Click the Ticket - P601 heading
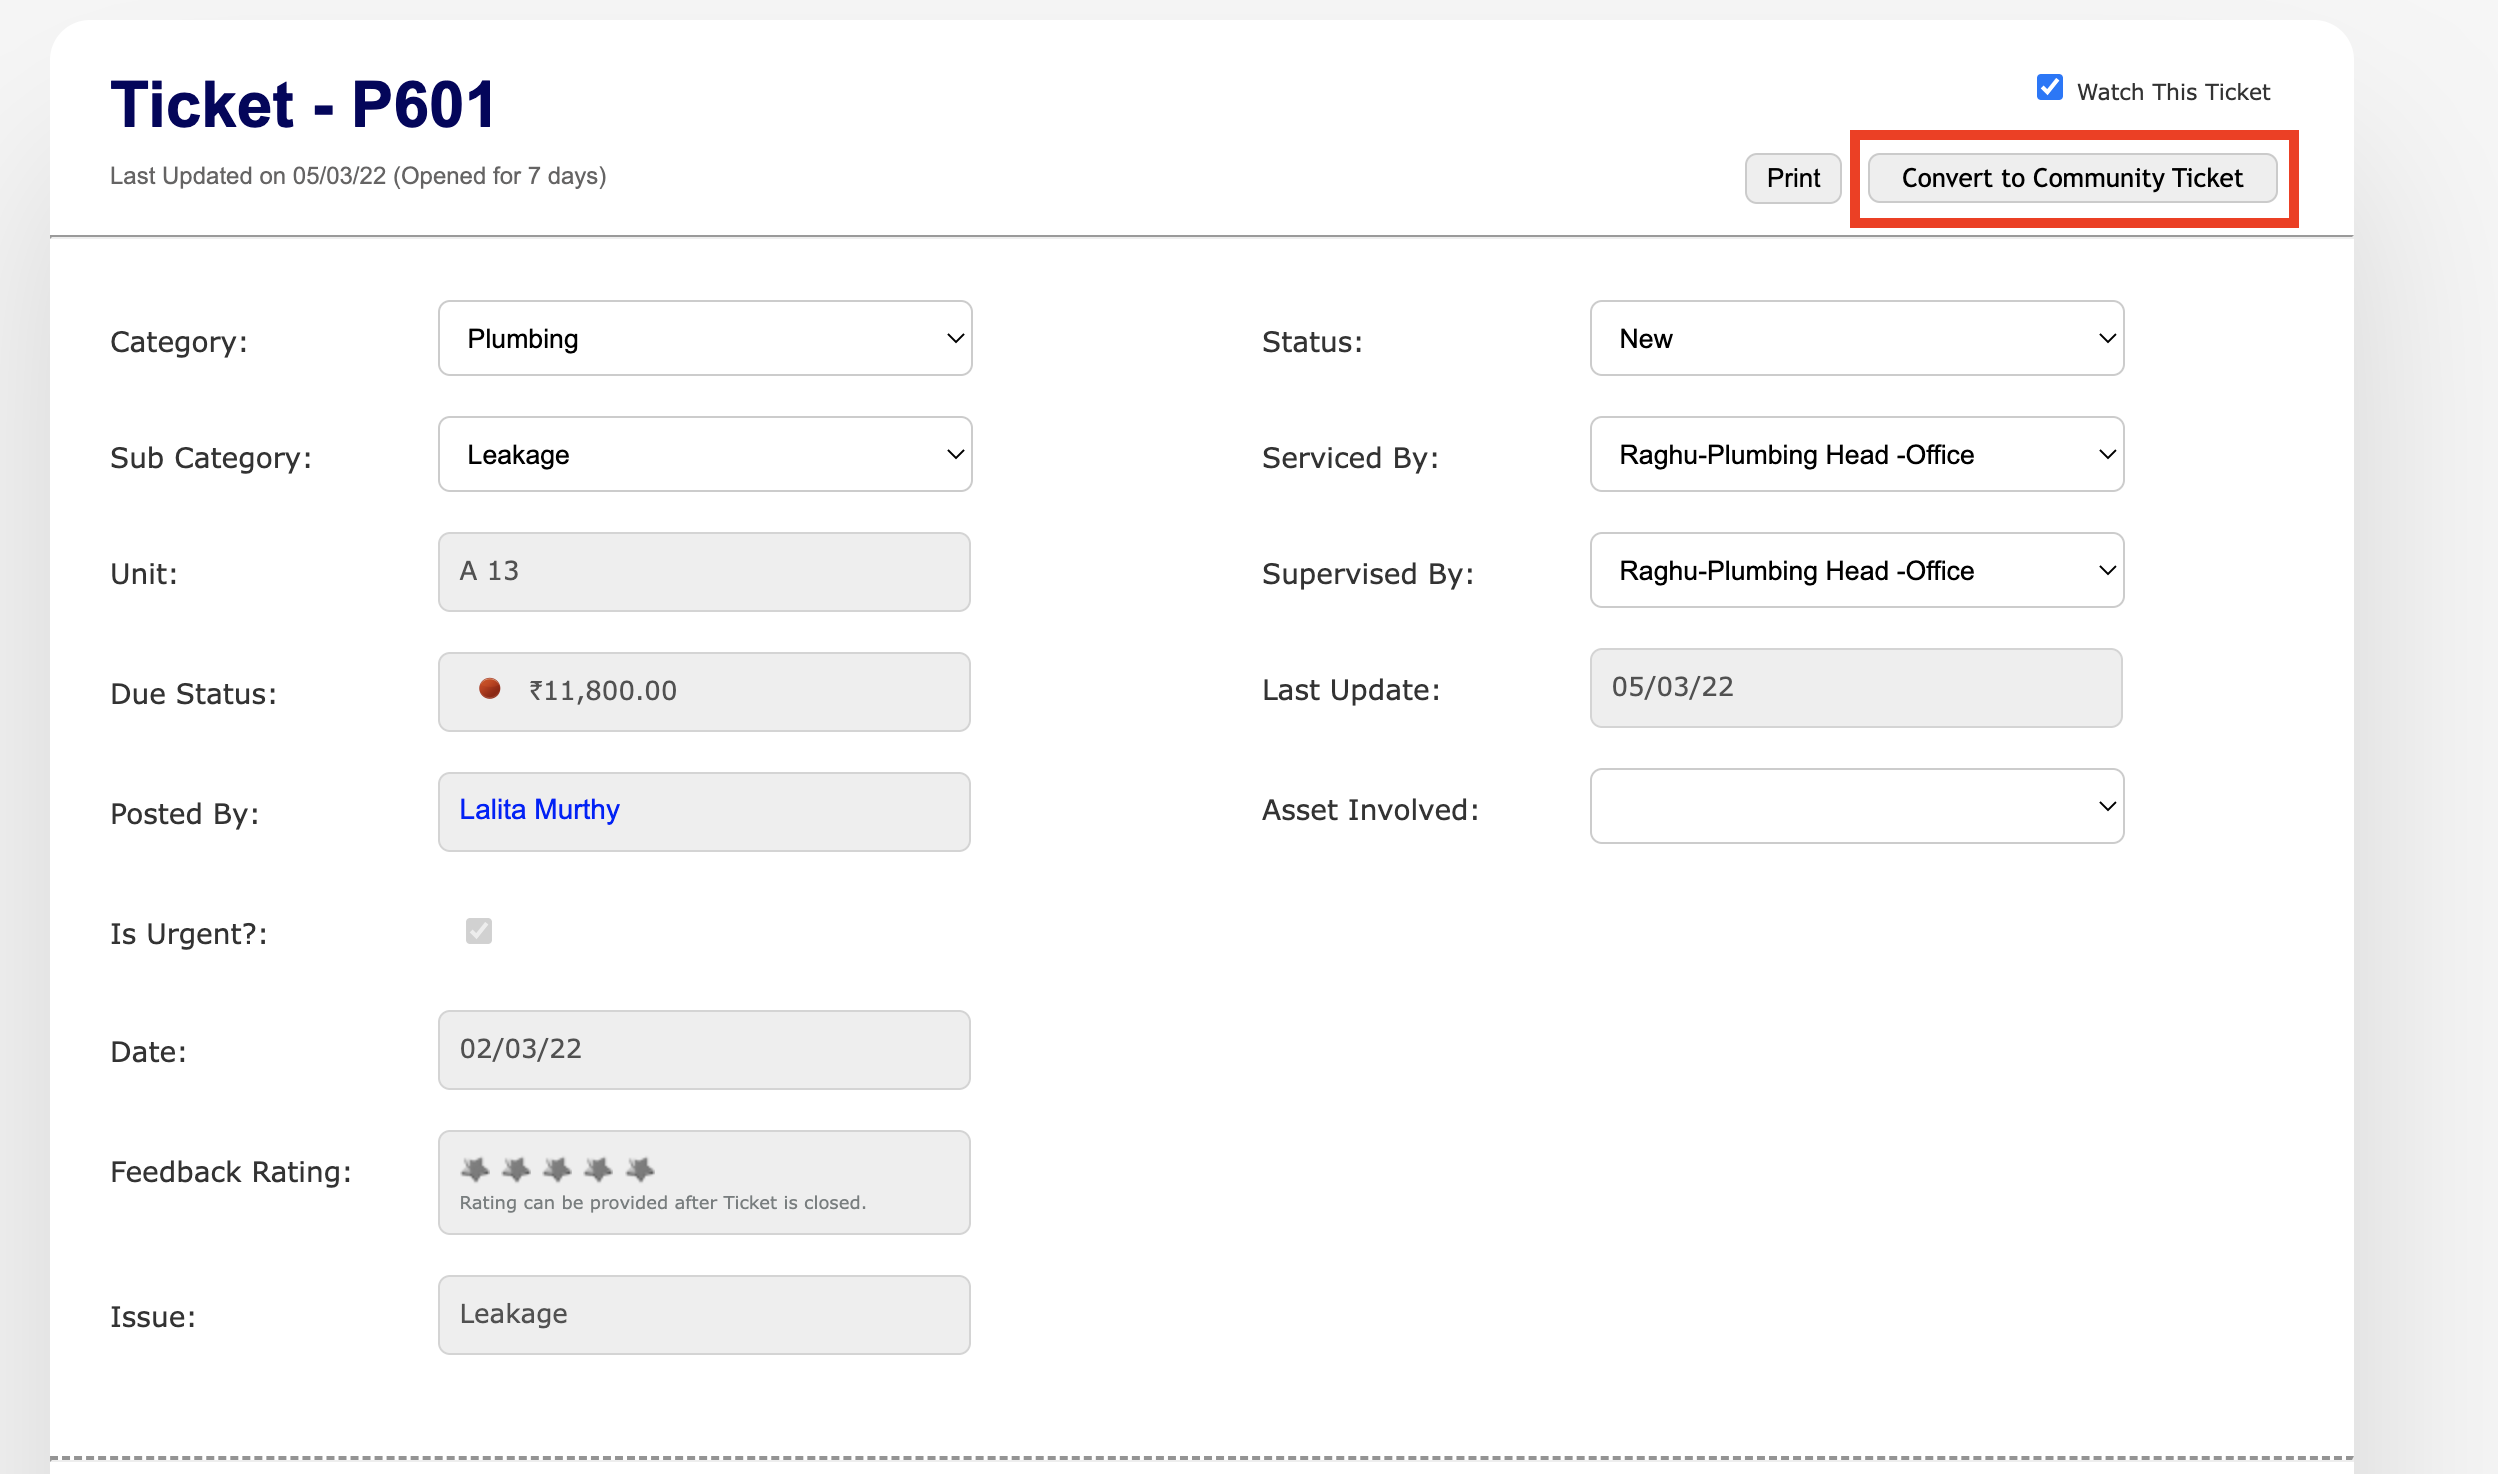The height and width of the screenshot is (1474, 2498). pyautogui.click(x=302, y=104)
